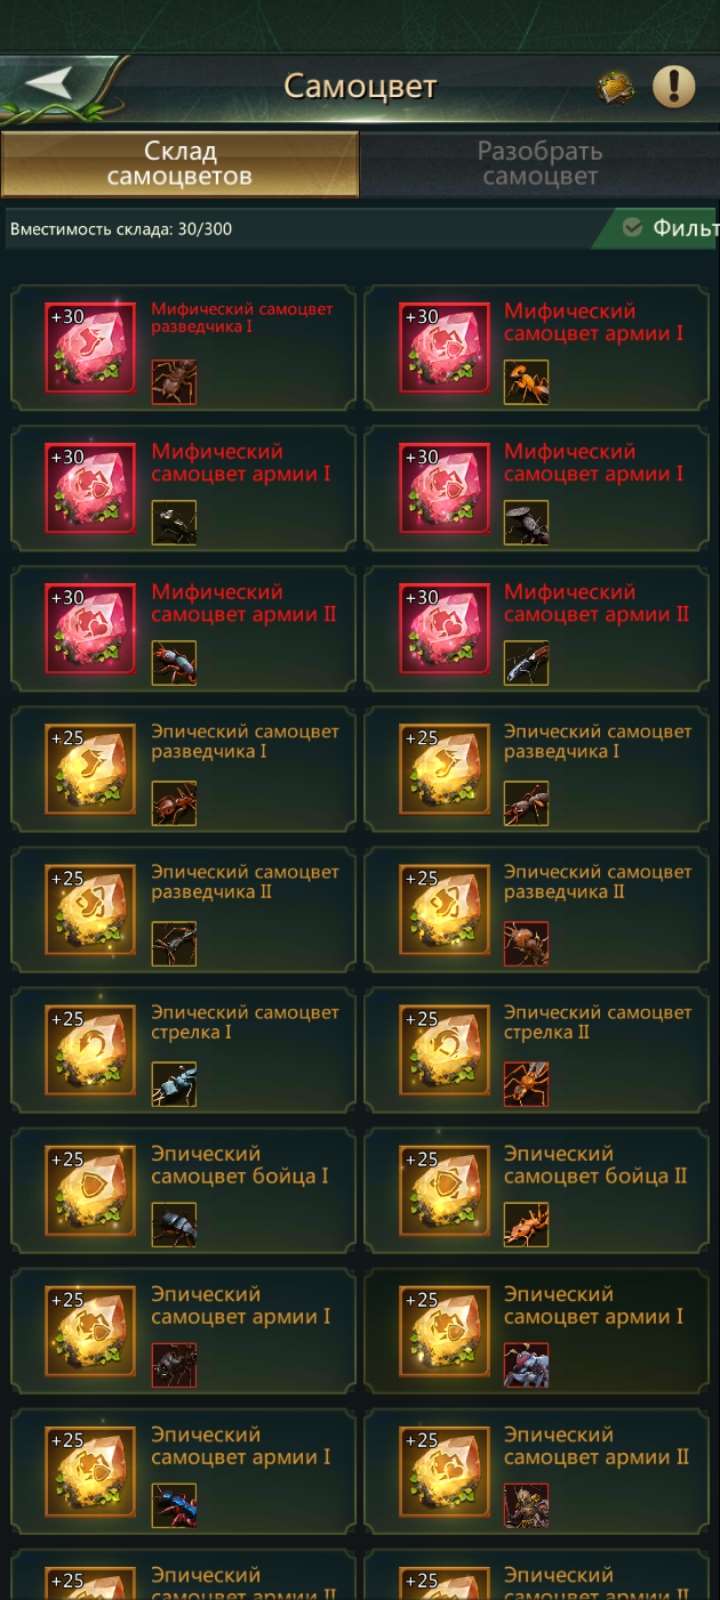
Task: Select Эпический самоцвет стрелка II gem icon
Action: point(444,1048)
